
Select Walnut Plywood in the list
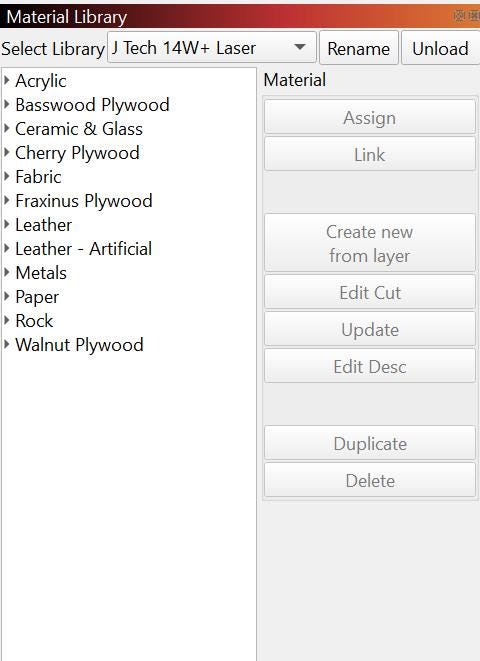pos(79,345)
